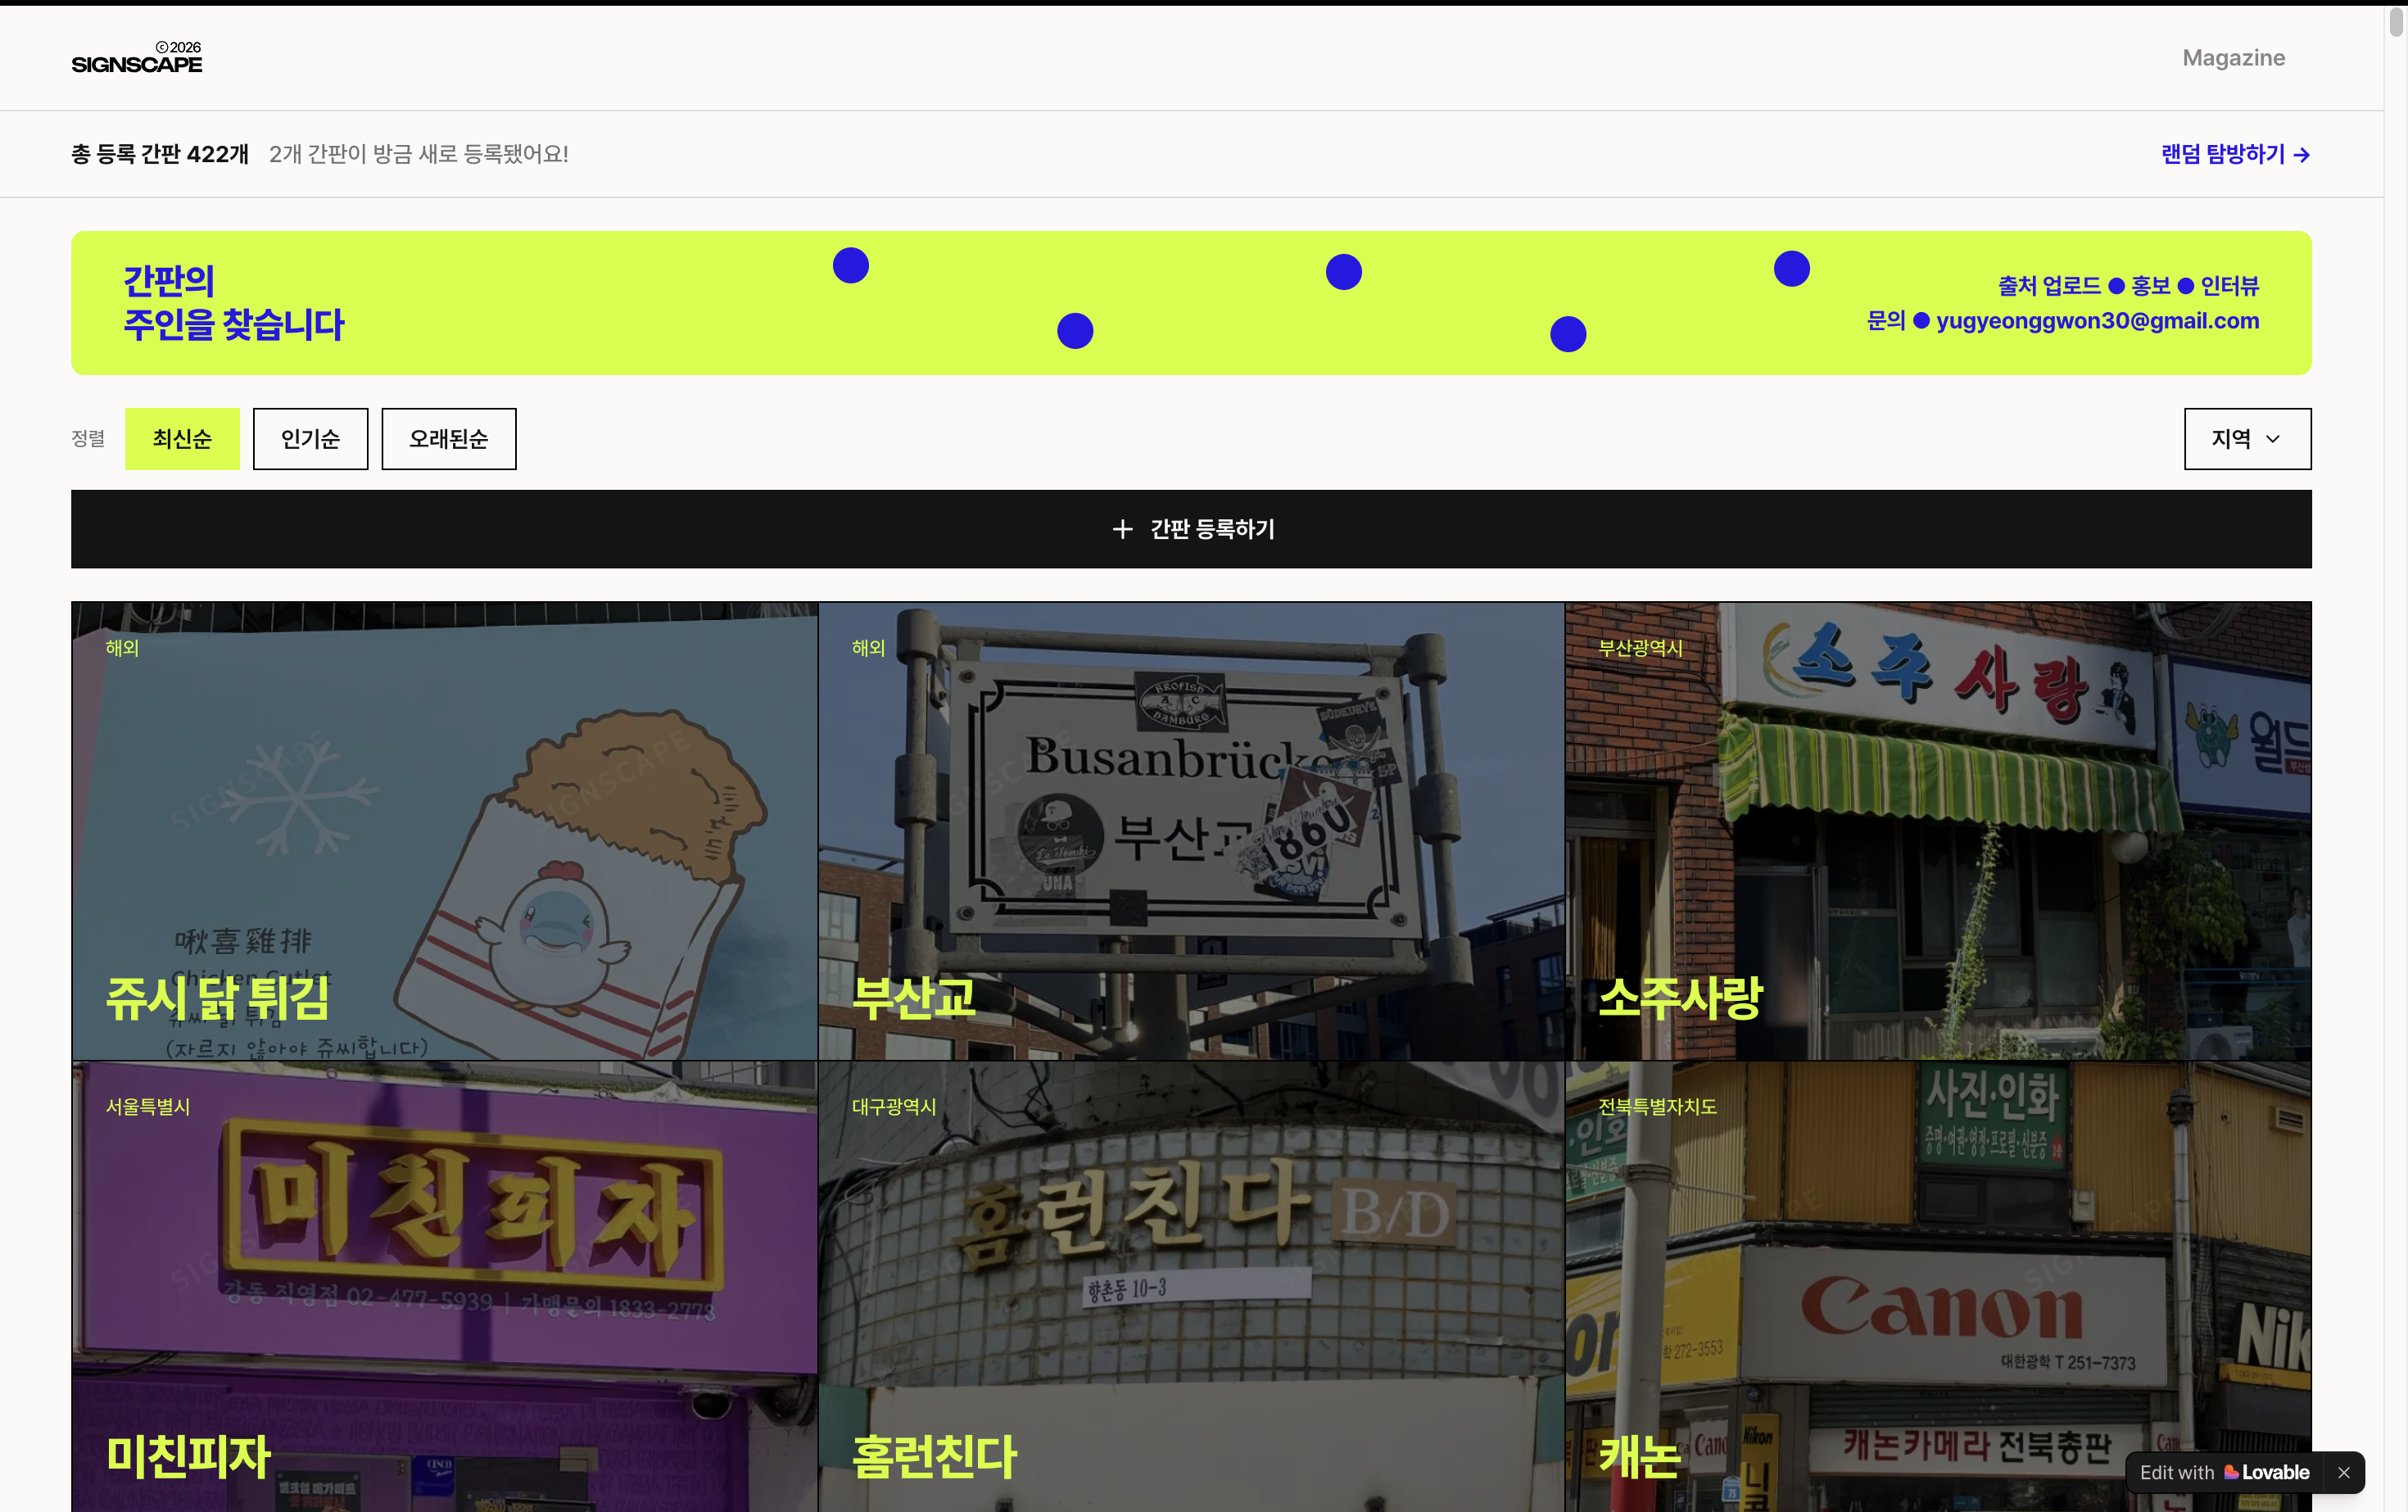The width and height of the screenshot is (2408, 1512).
Task: Open the 소주사랑 sign card
Action: pos(1938,831)
